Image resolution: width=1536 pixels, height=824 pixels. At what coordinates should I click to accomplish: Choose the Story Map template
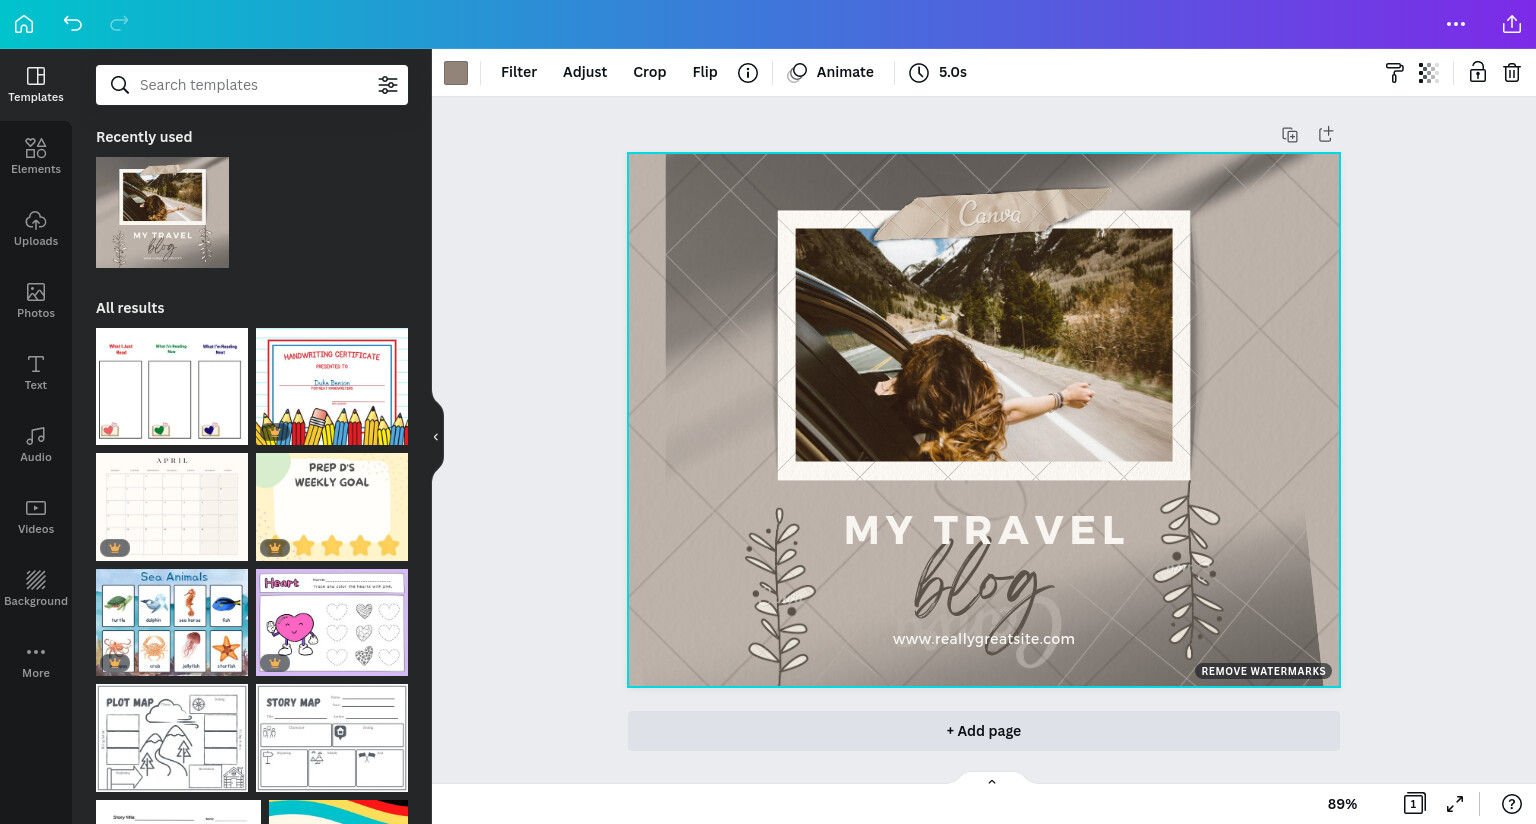pos(332,738)
